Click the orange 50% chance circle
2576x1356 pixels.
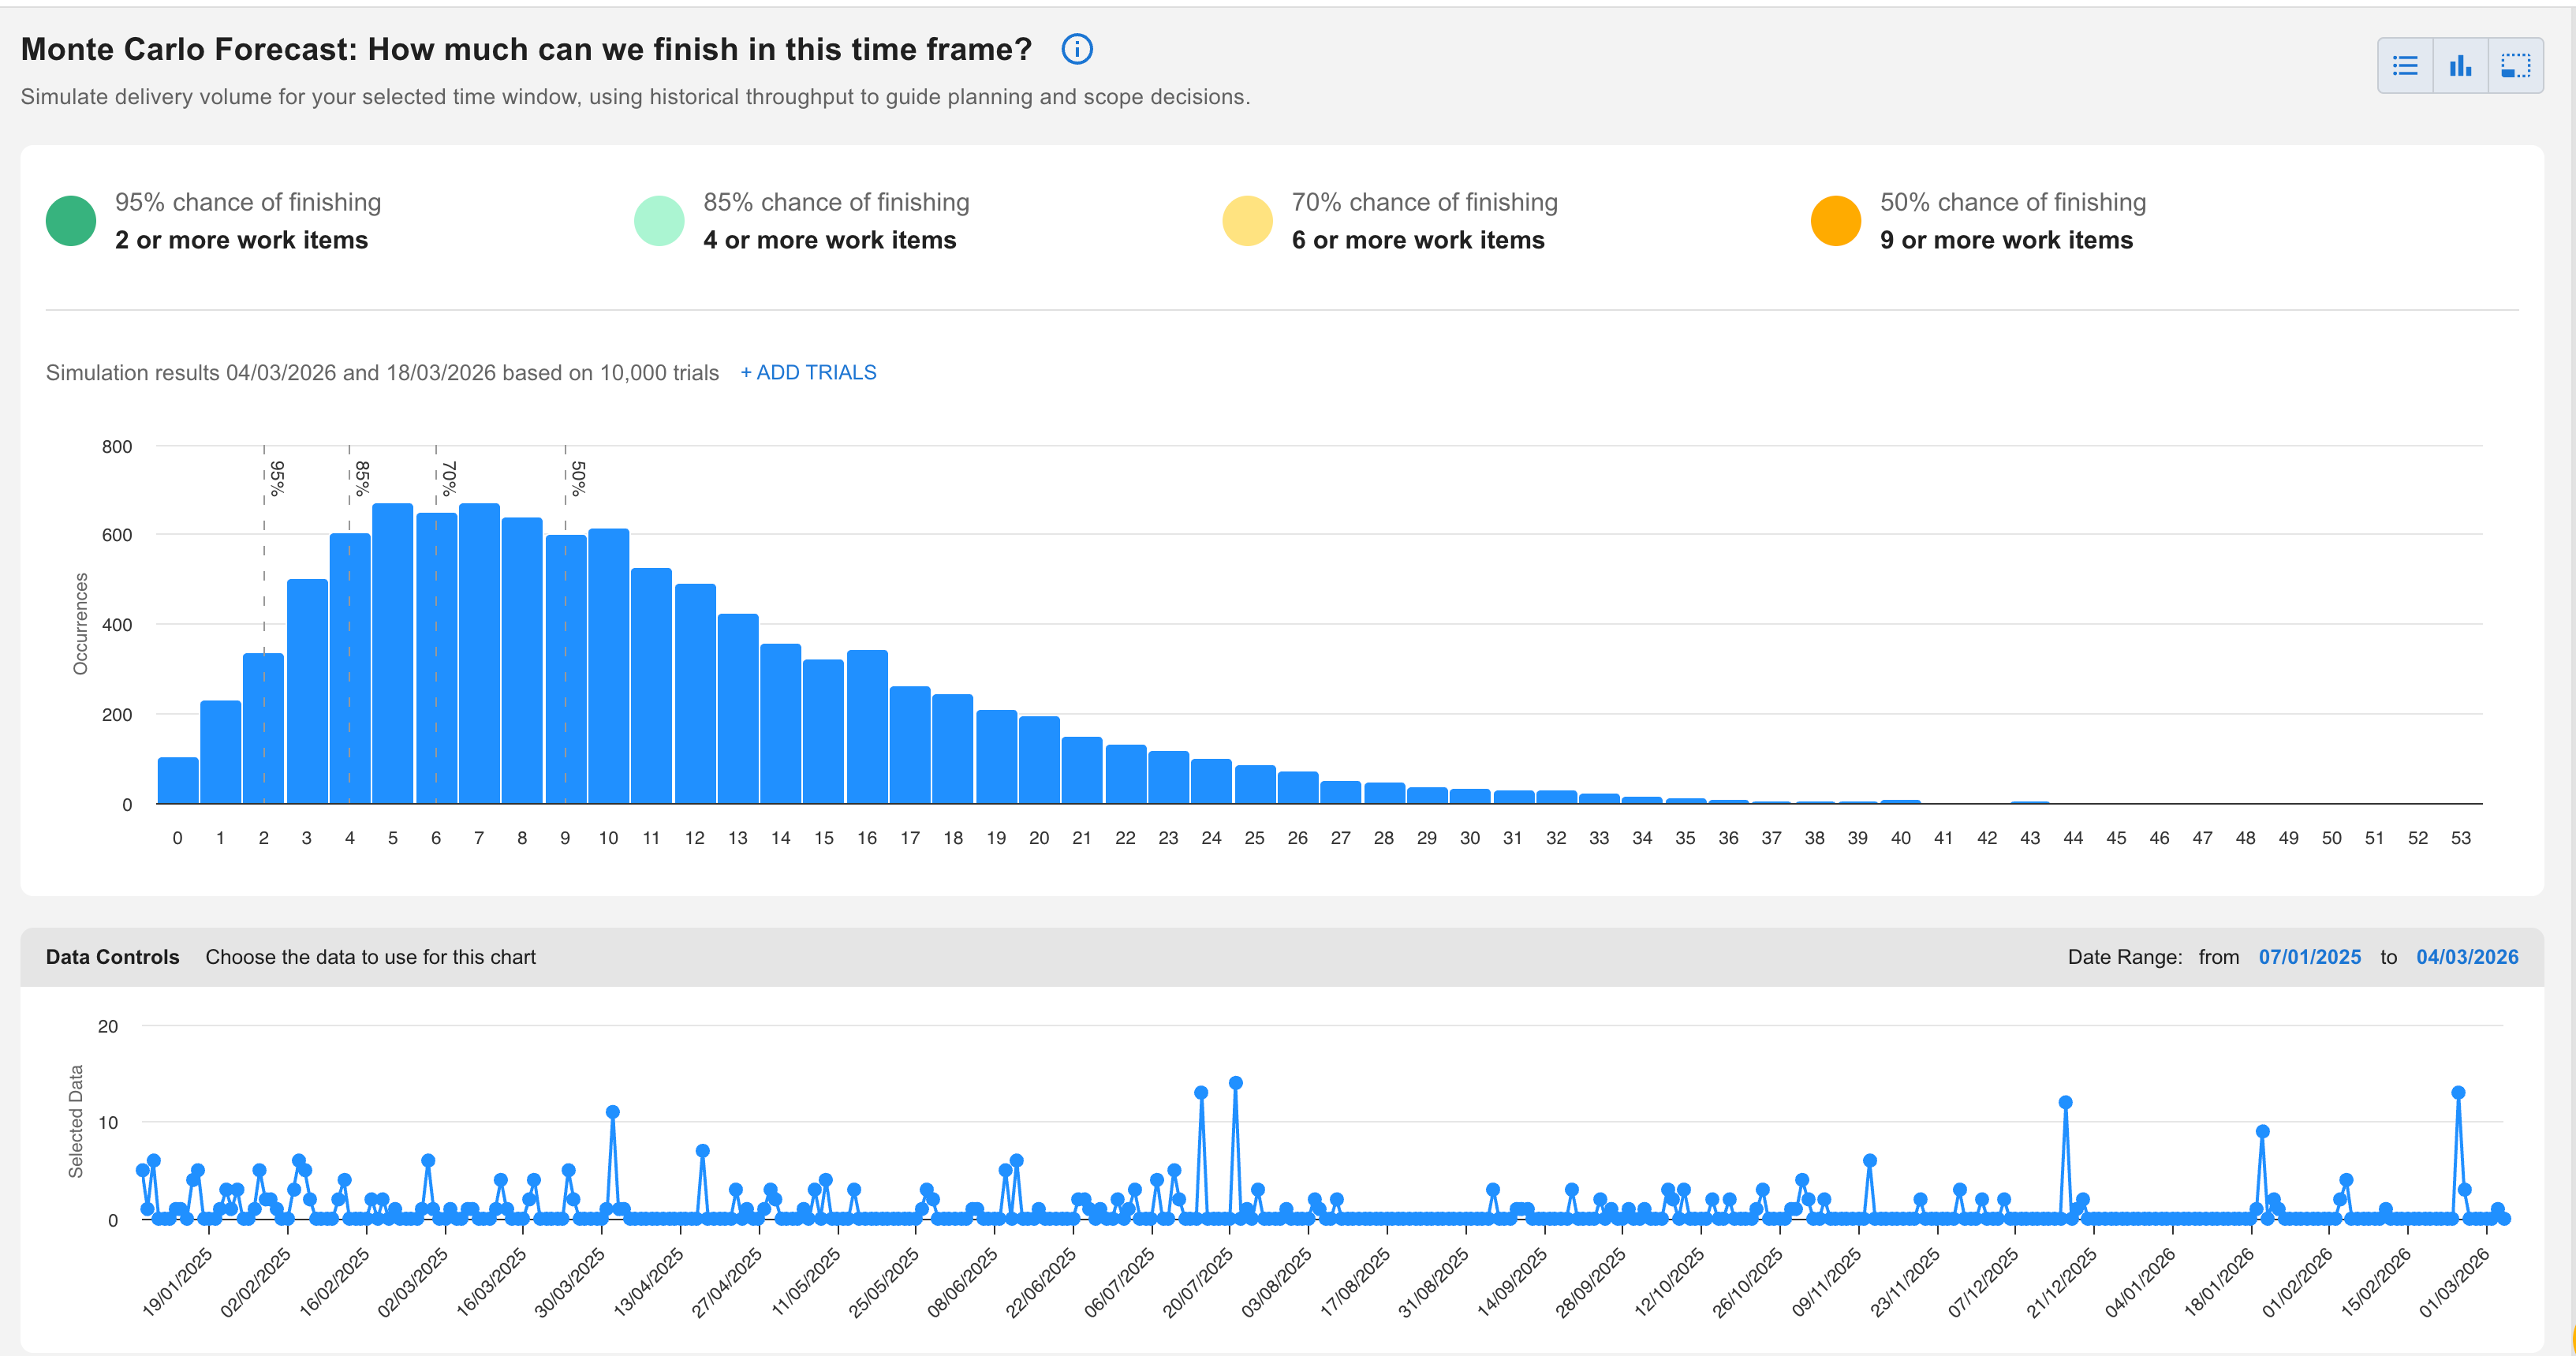(1835, 221)
